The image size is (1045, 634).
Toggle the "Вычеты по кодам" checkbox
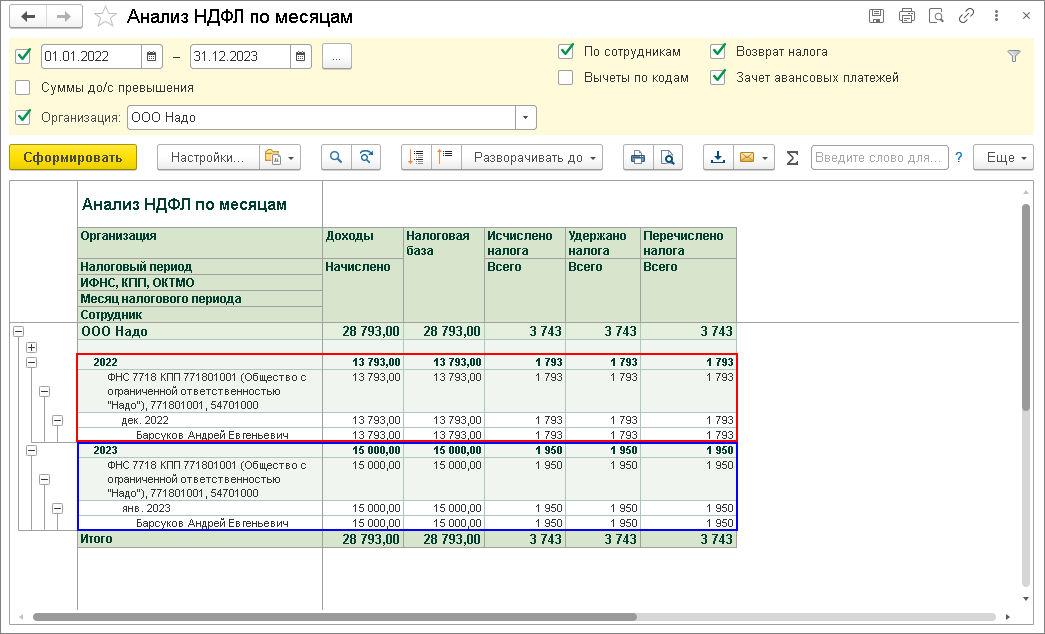point(566,77)
